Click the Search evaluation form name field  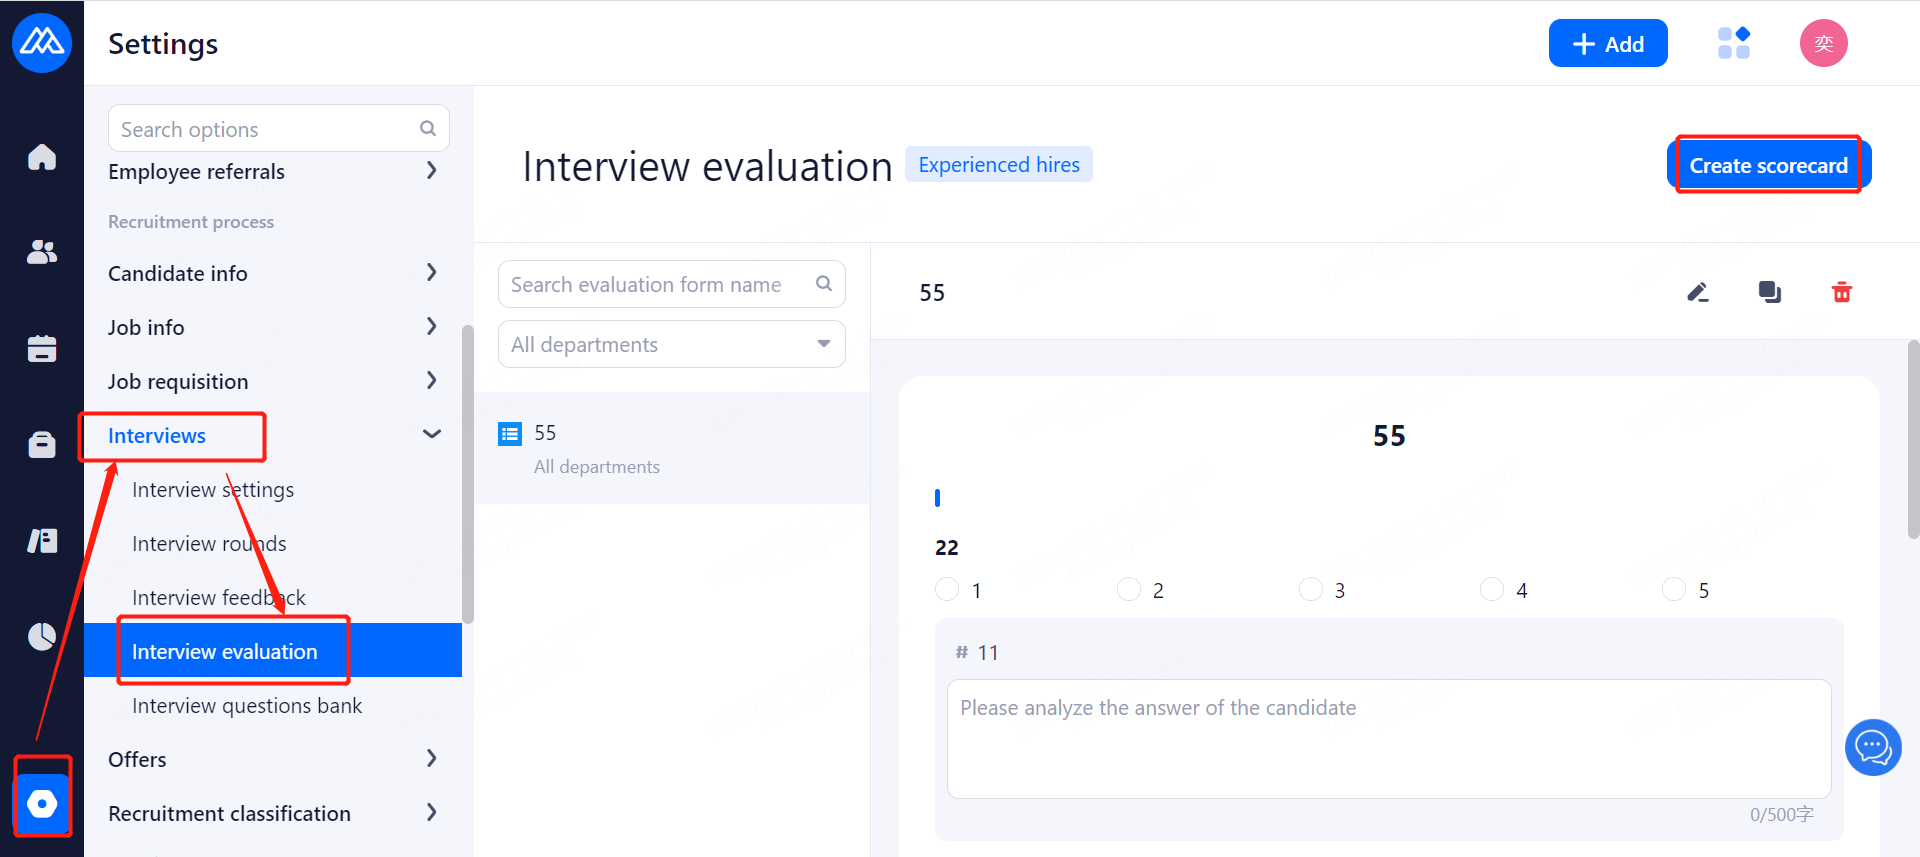pos(660,285)
